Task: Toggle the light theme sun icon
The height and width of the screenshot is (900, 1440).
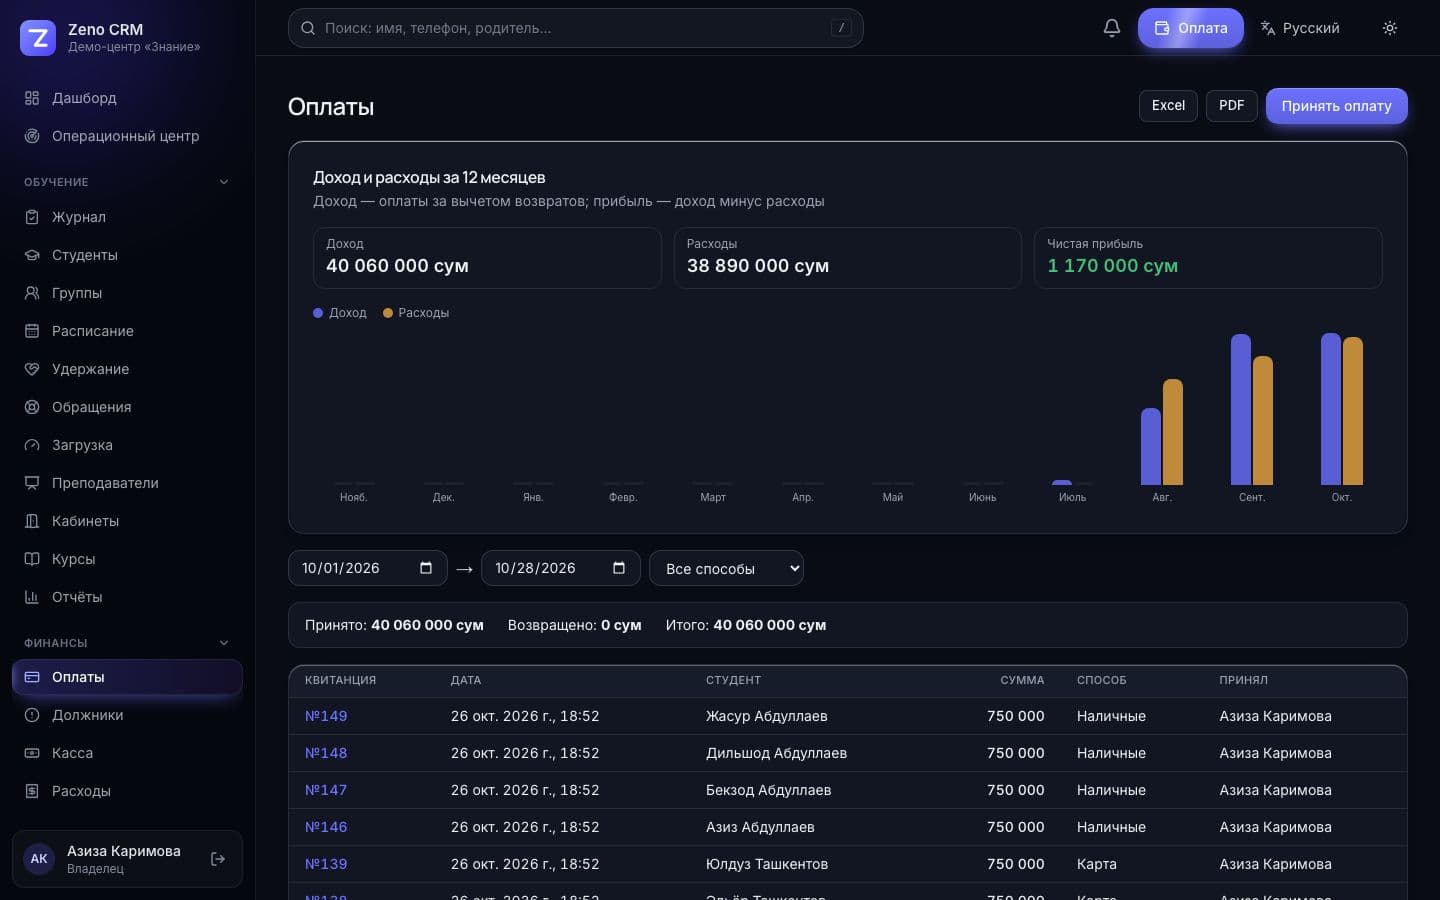Action: pyautogui.click(x=1390, y=28)
